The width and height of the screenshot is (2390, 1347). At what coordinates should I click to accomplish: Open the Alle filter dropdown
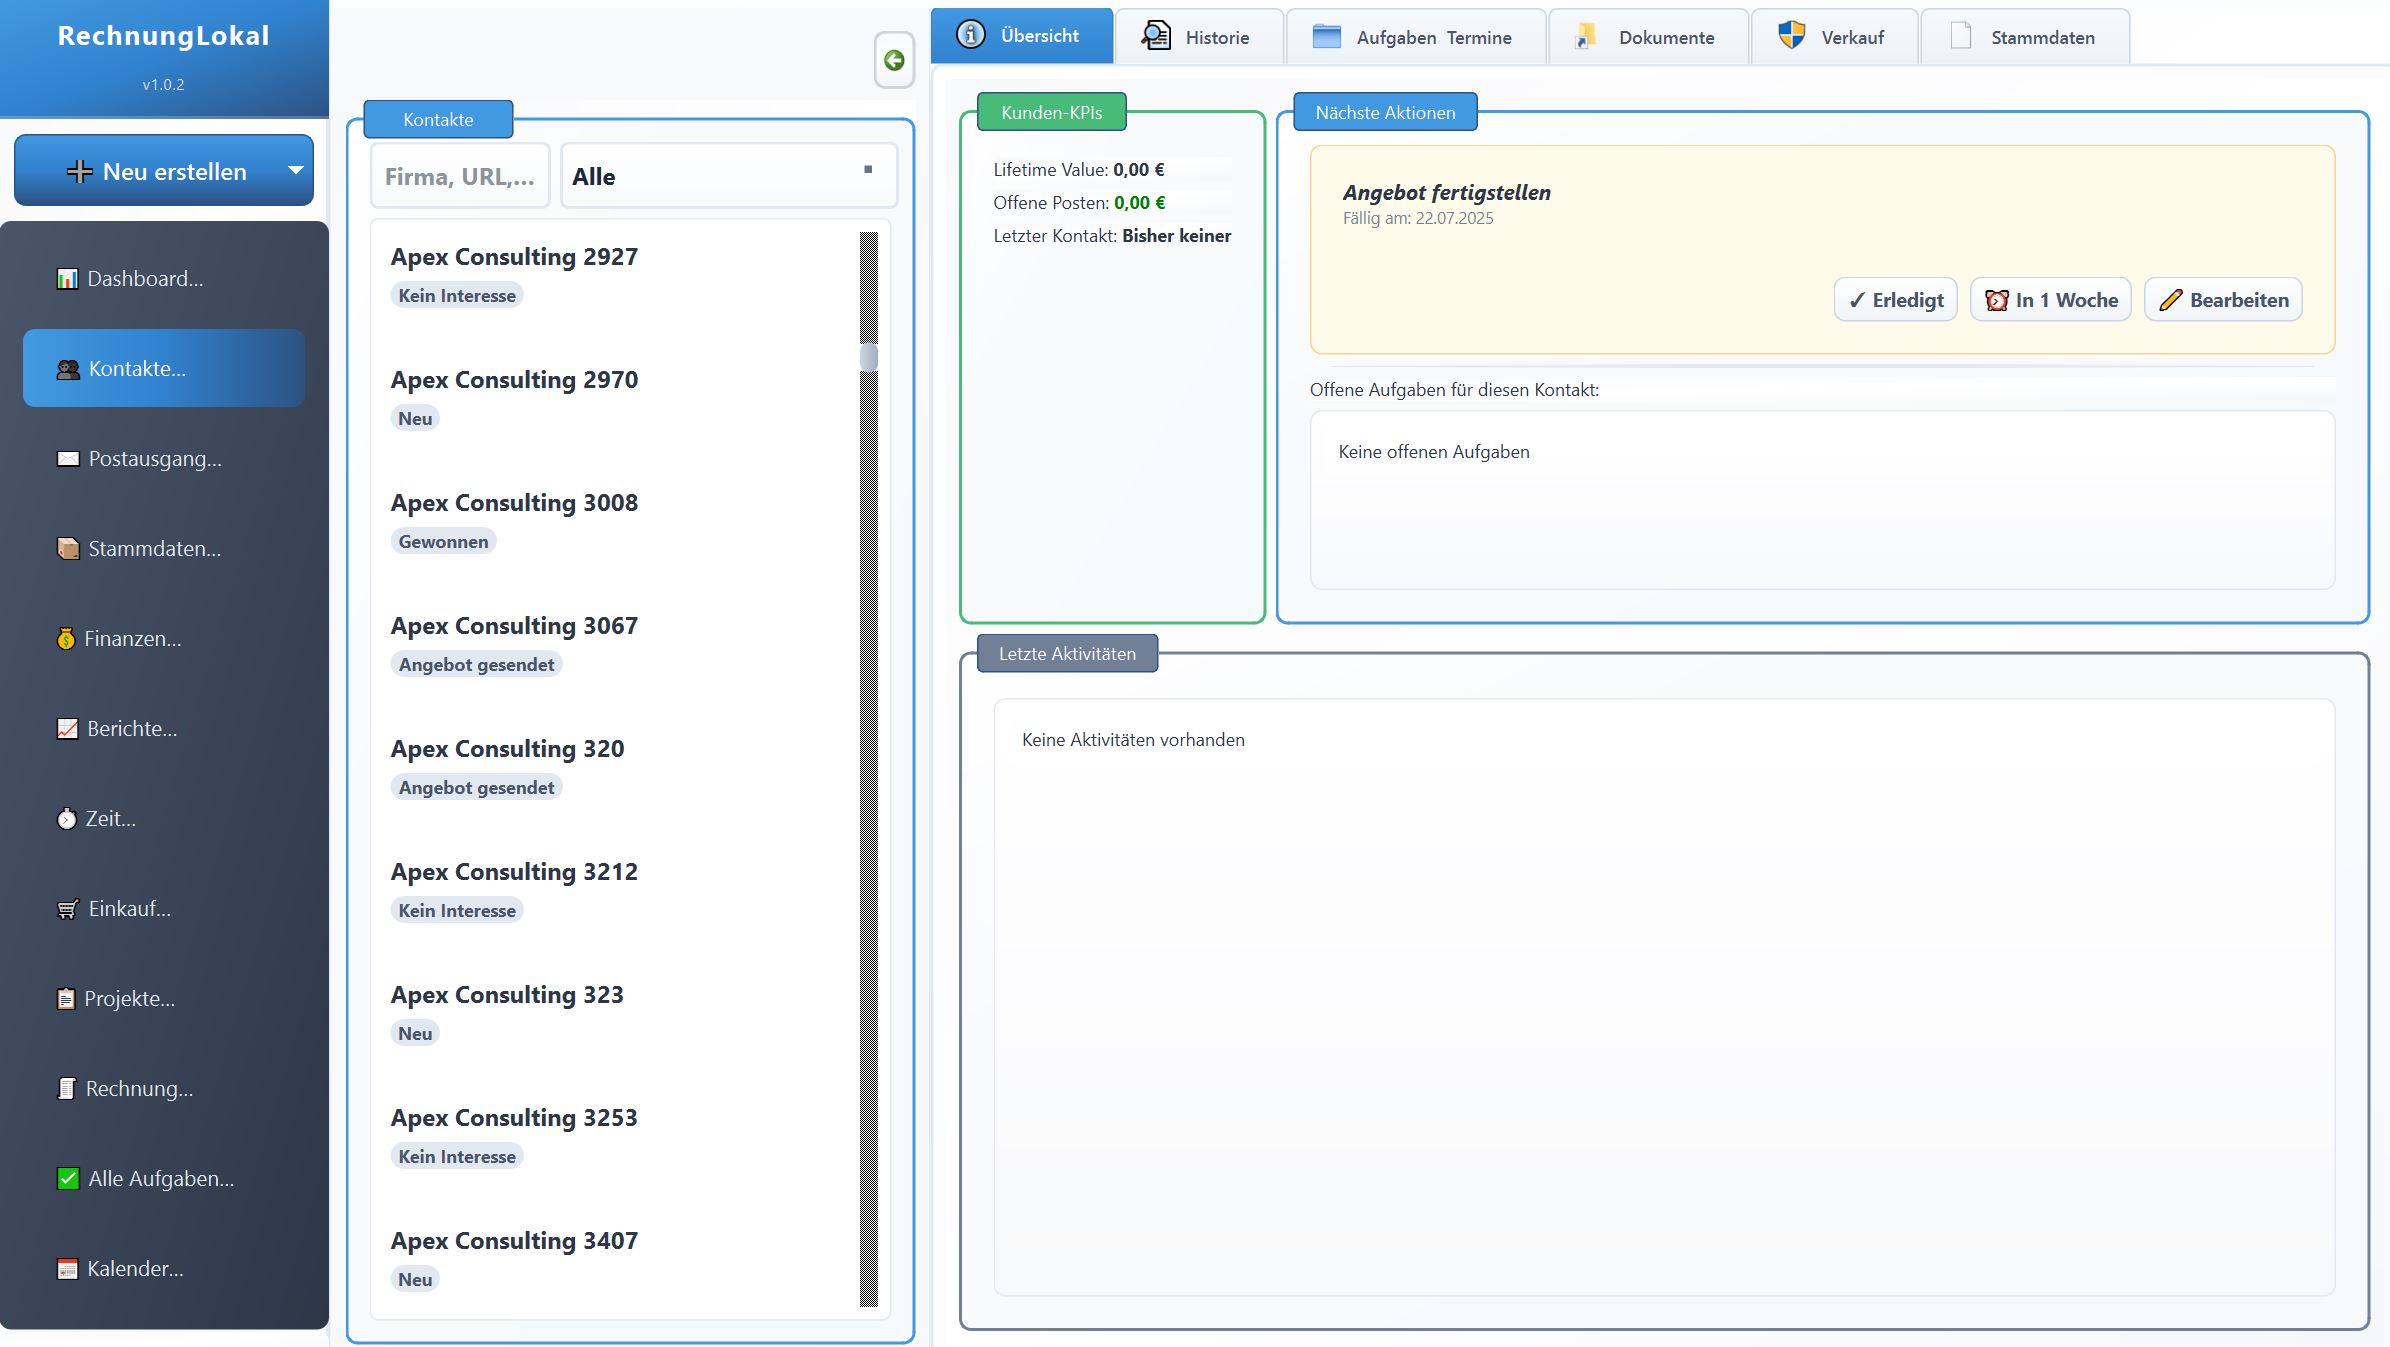pyautogui.click(x=728, y=176)
